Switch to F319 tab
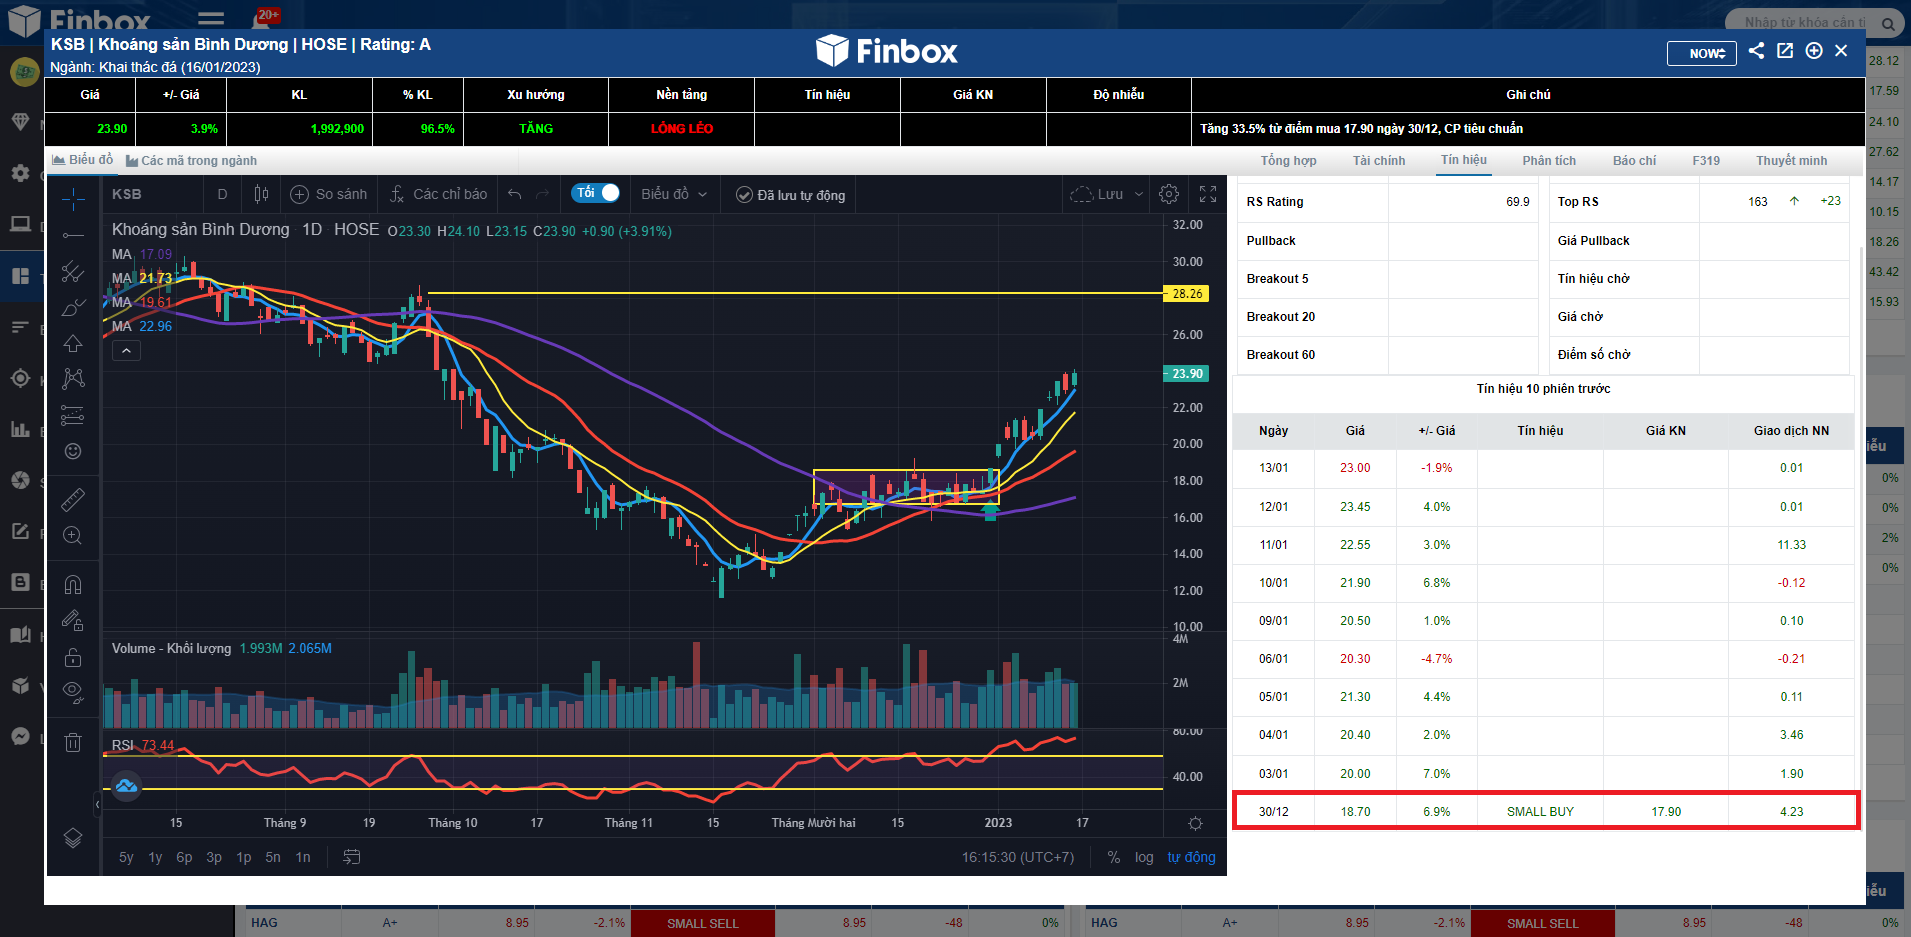The image size is (1911, 937). [1706, 160]
